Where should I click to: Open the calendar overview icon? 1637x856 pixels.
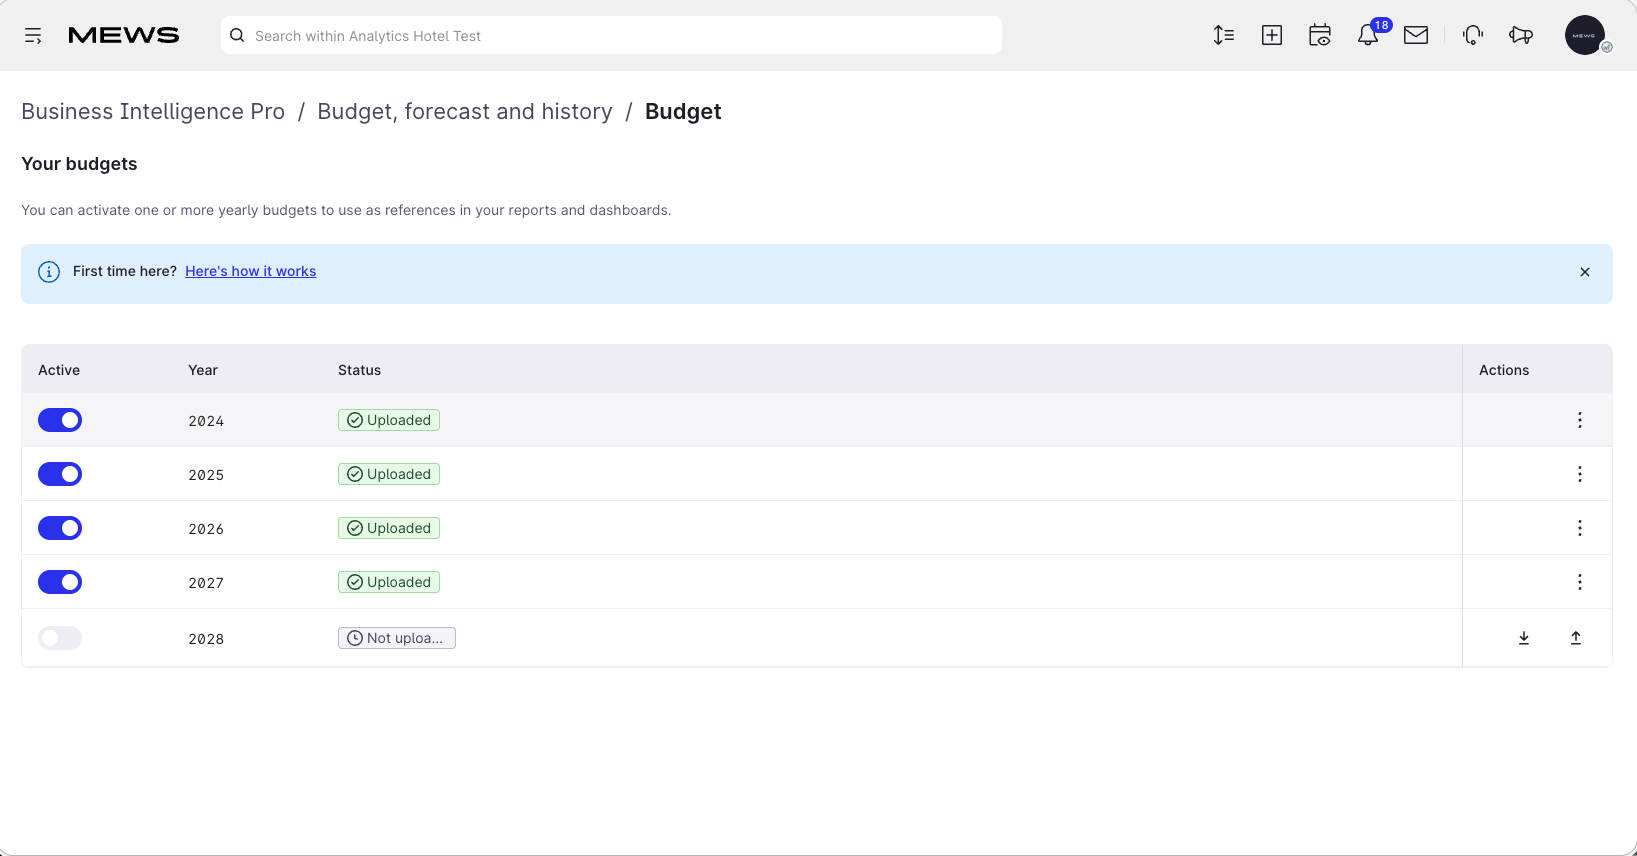click(x=1320, y=35)
